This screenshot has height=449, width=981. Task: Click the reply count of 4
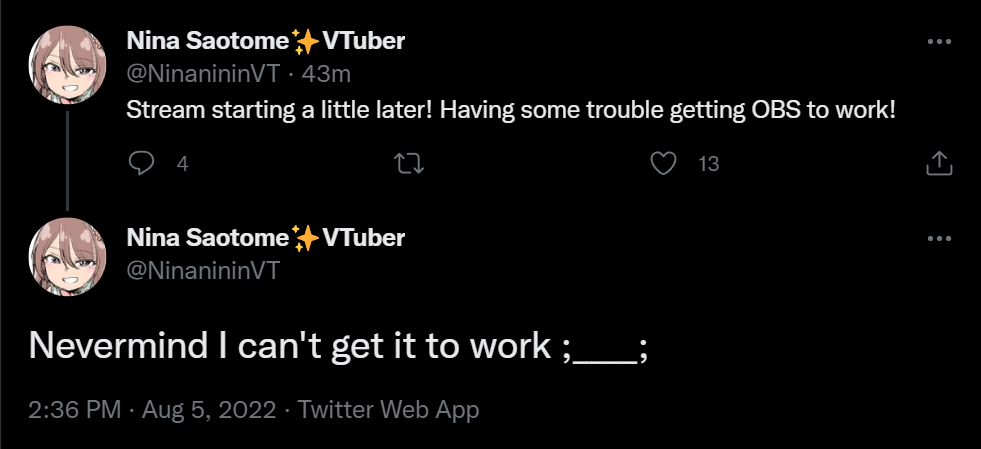182,165
